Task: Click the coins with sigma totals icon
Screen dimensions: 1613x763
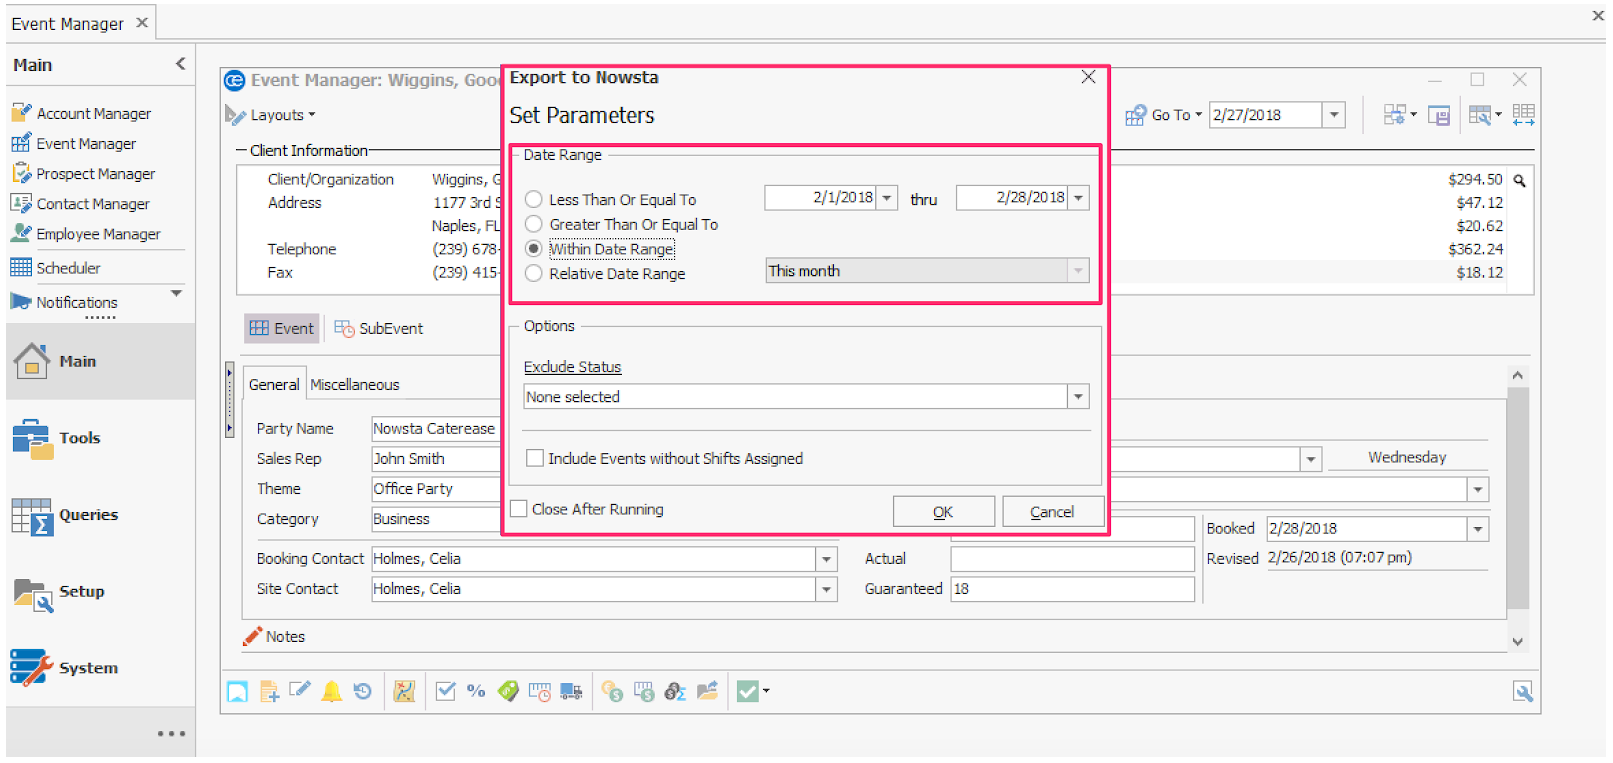Action: [675, 691]
